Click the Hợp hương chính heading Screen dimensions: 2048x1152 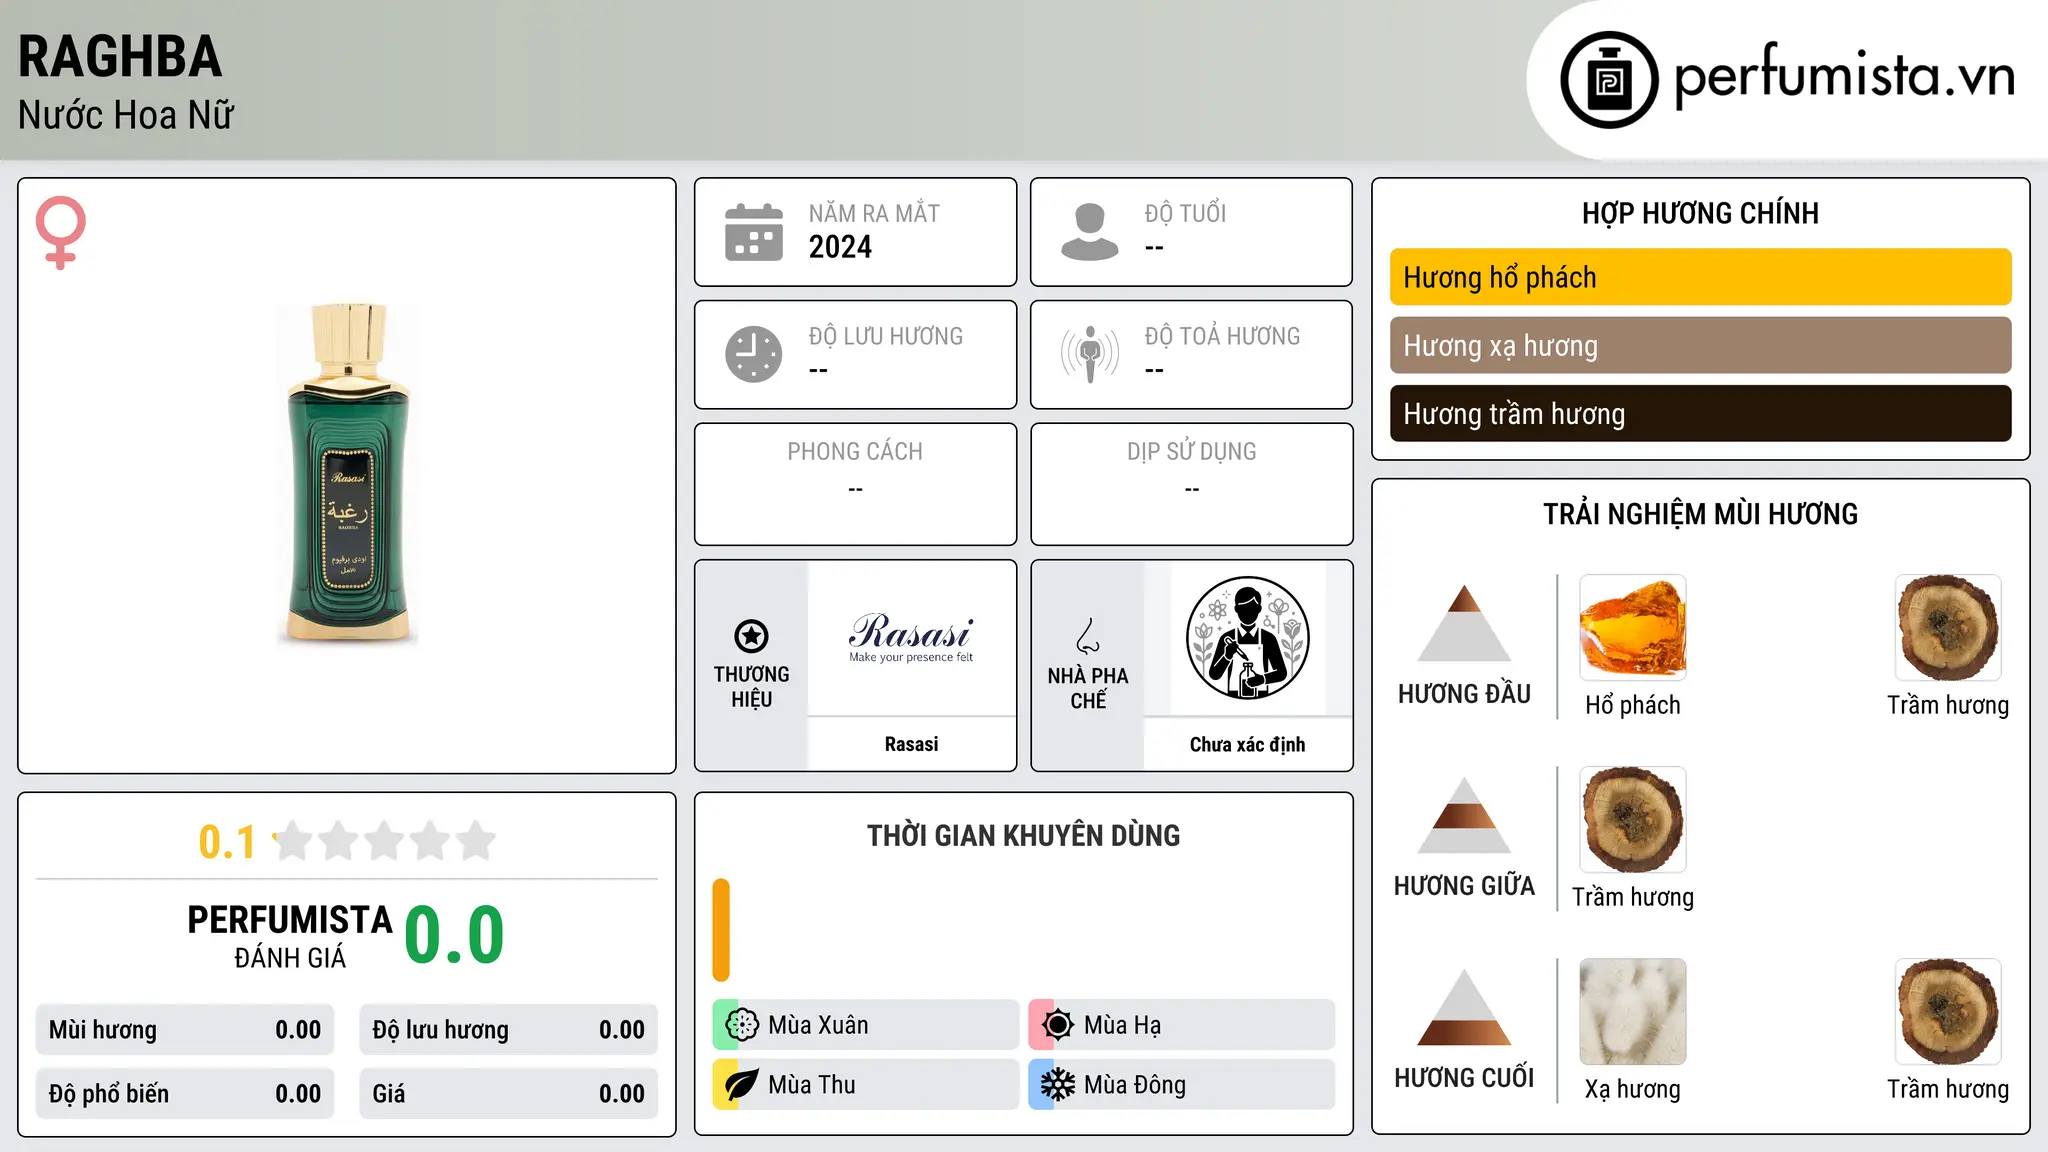pos(1700,213)
